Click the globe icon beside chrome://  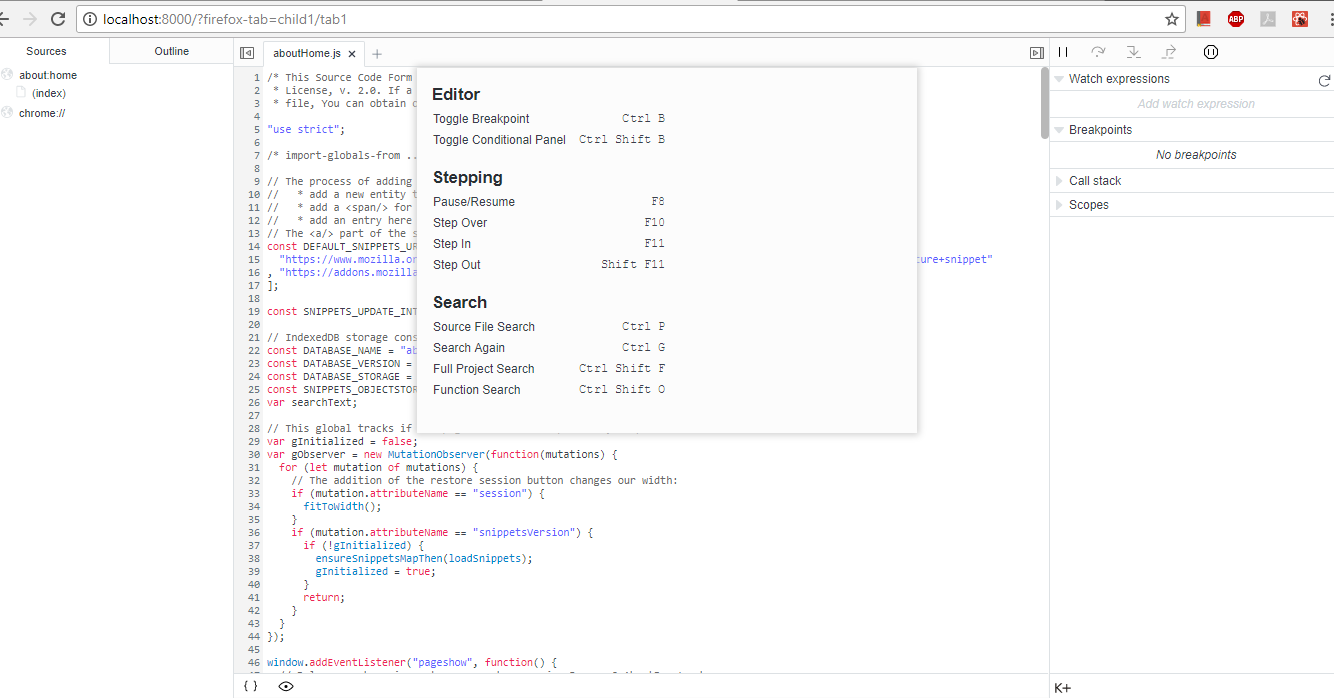click(x=7, y=113)
